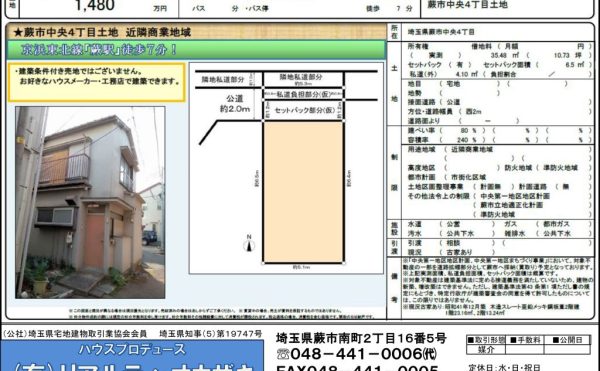Image resolution: width=600 pixels, height=371 pixels.
Task: Select the 取引形態 header cell
Action: pyautogui.click(x=486, y=340)
